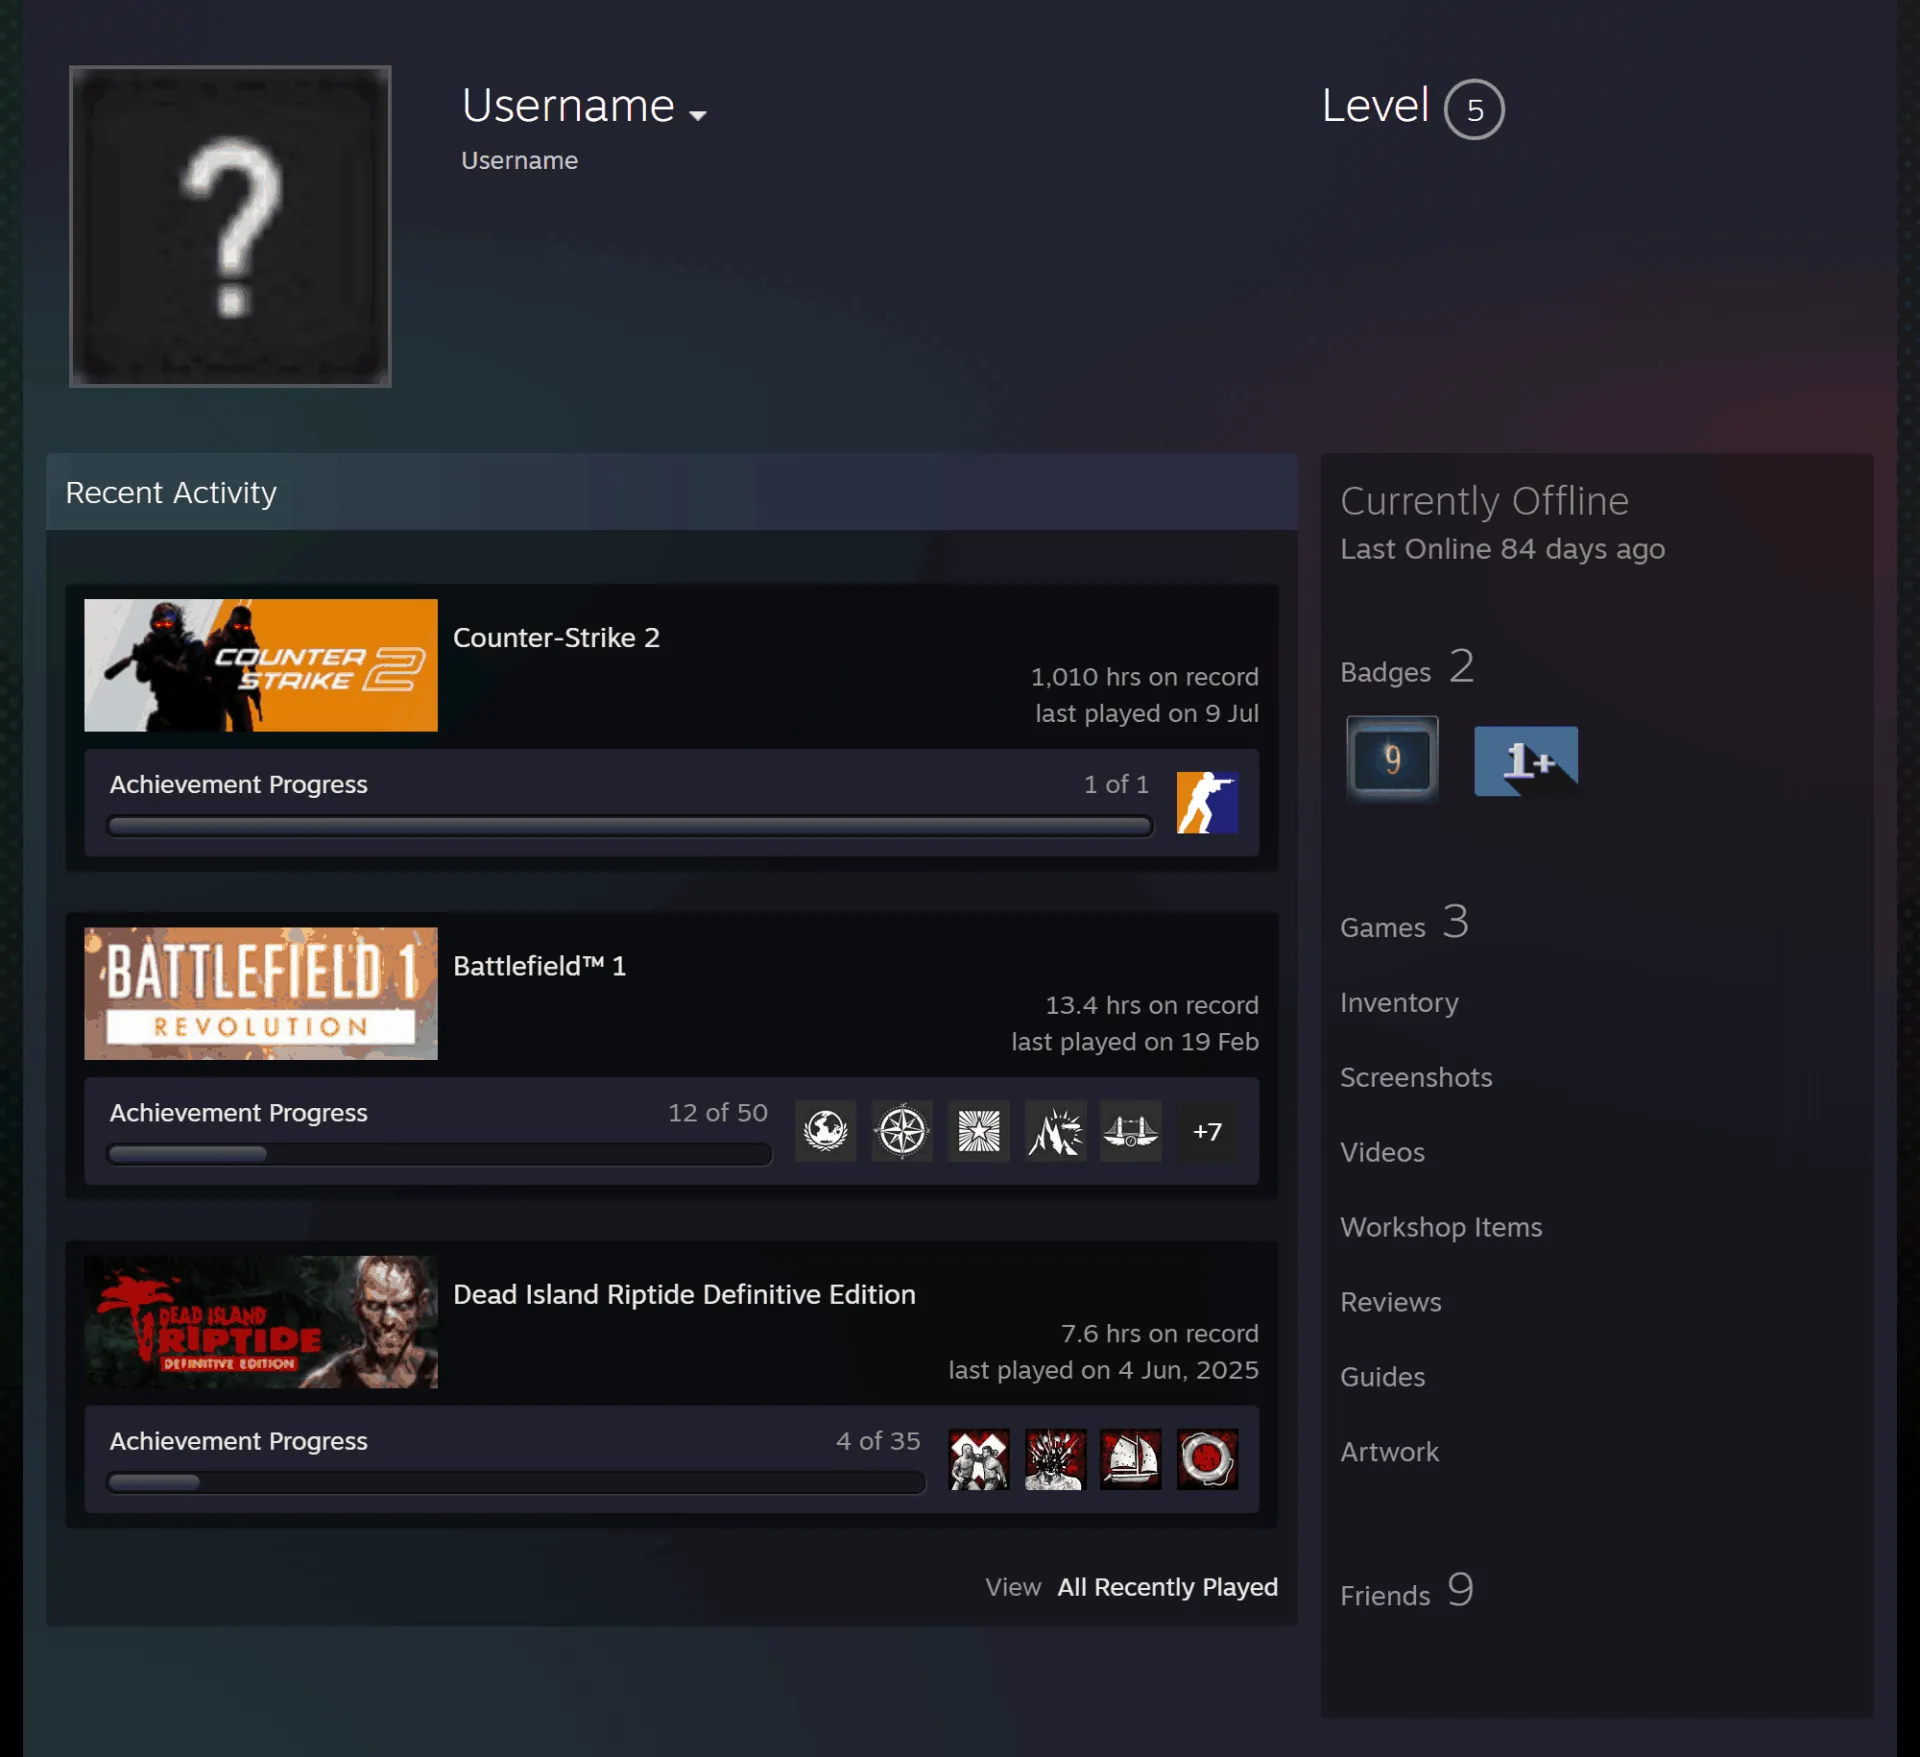Viewport: 1920px width, 1757px height.
Task: Click the Recent Activity header
Action: [x=672, y=492]
